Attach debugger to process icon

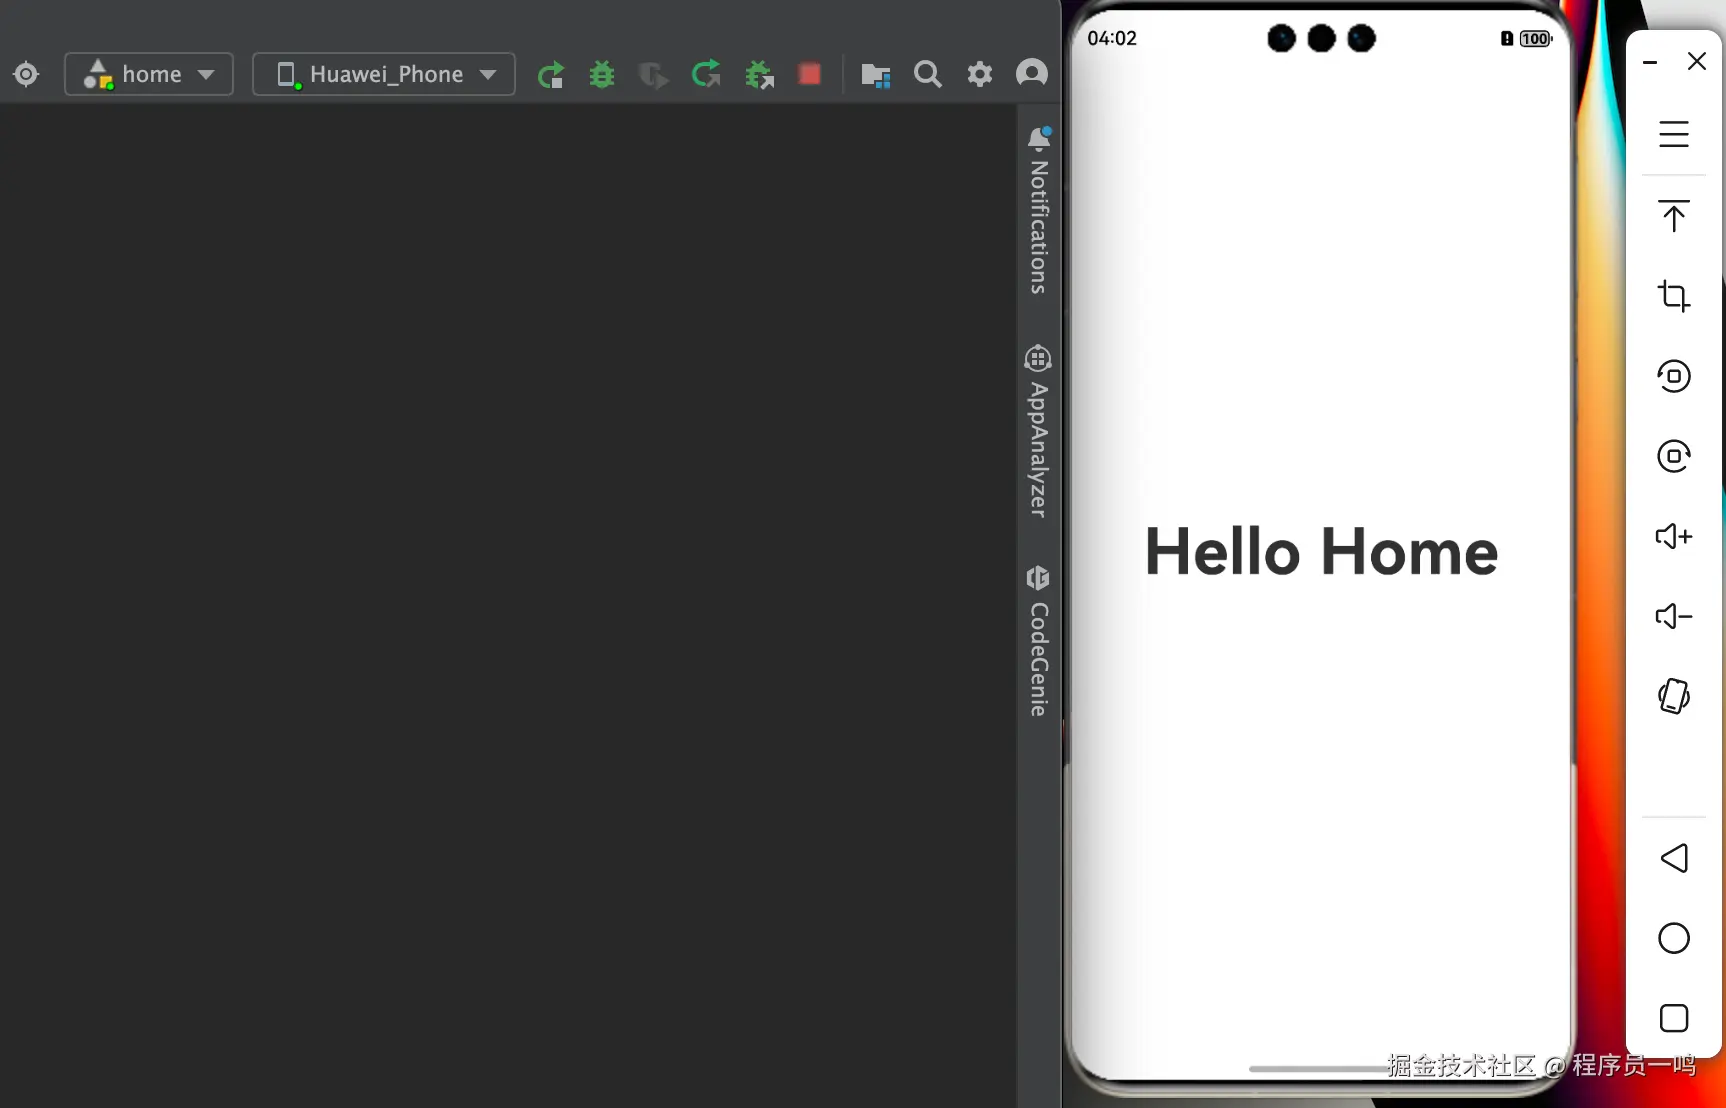pos(760,75)
